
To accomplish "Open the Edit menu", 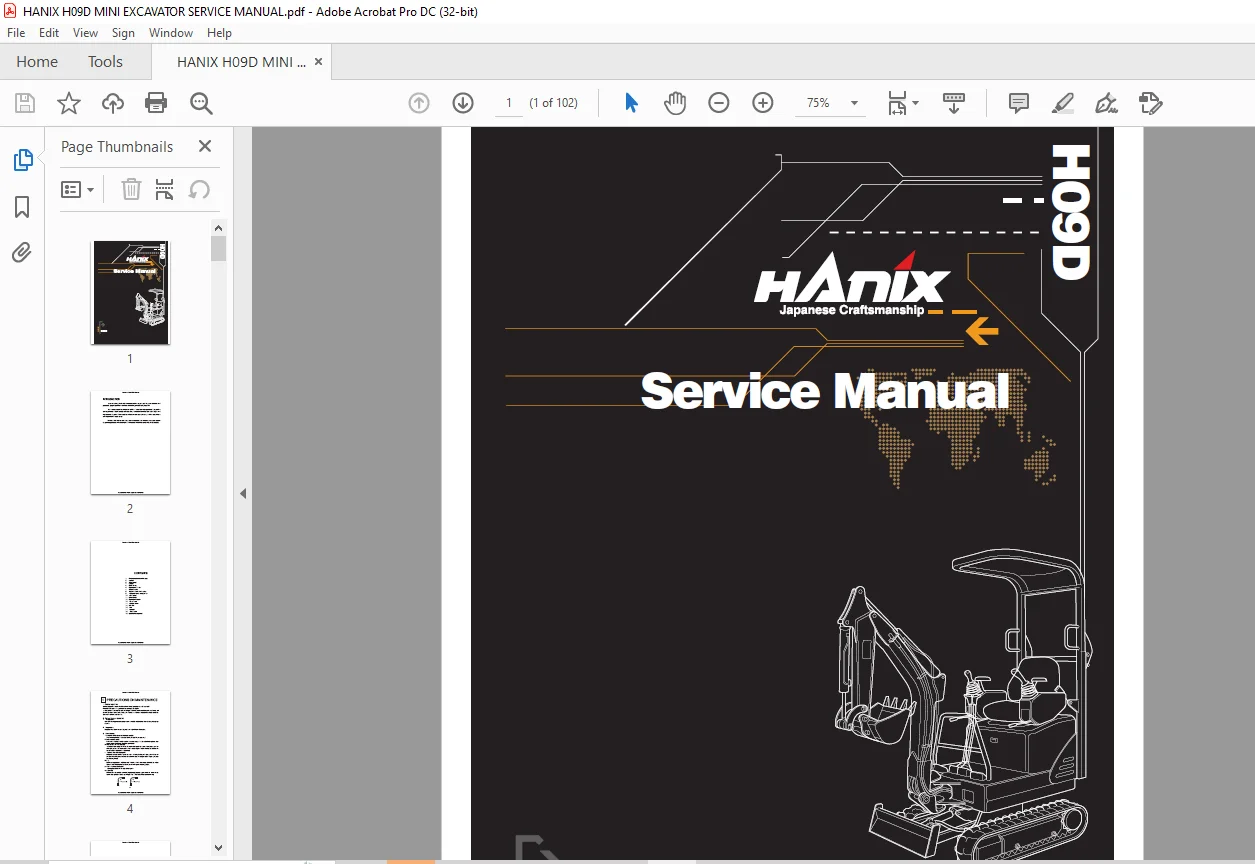I will click(x=49, y=33).
